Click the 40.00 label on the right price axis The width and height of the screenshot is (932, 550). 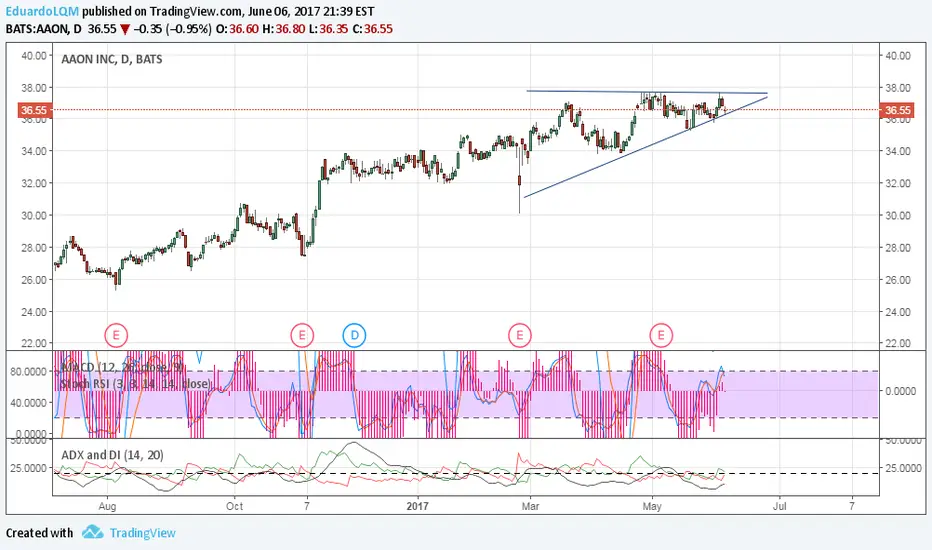pyautogui.click(x=898, y=55)
